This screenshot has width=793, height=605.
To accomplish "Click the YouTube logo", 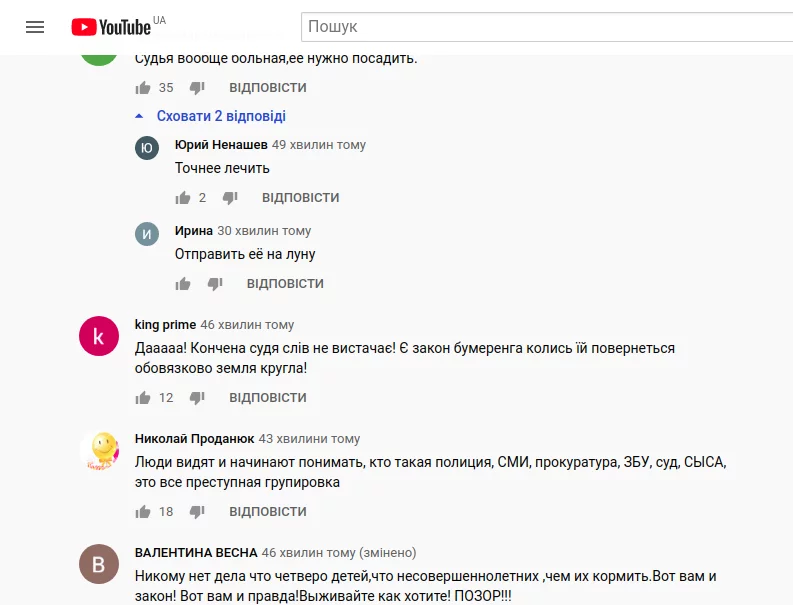I will (111, 27).
